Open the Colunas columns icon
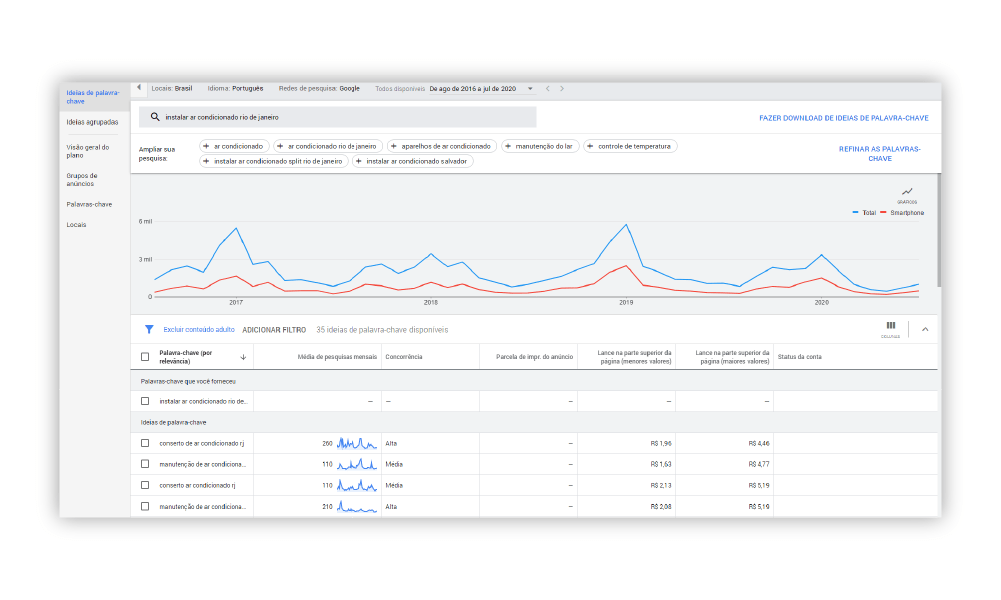 pos(891,329)
